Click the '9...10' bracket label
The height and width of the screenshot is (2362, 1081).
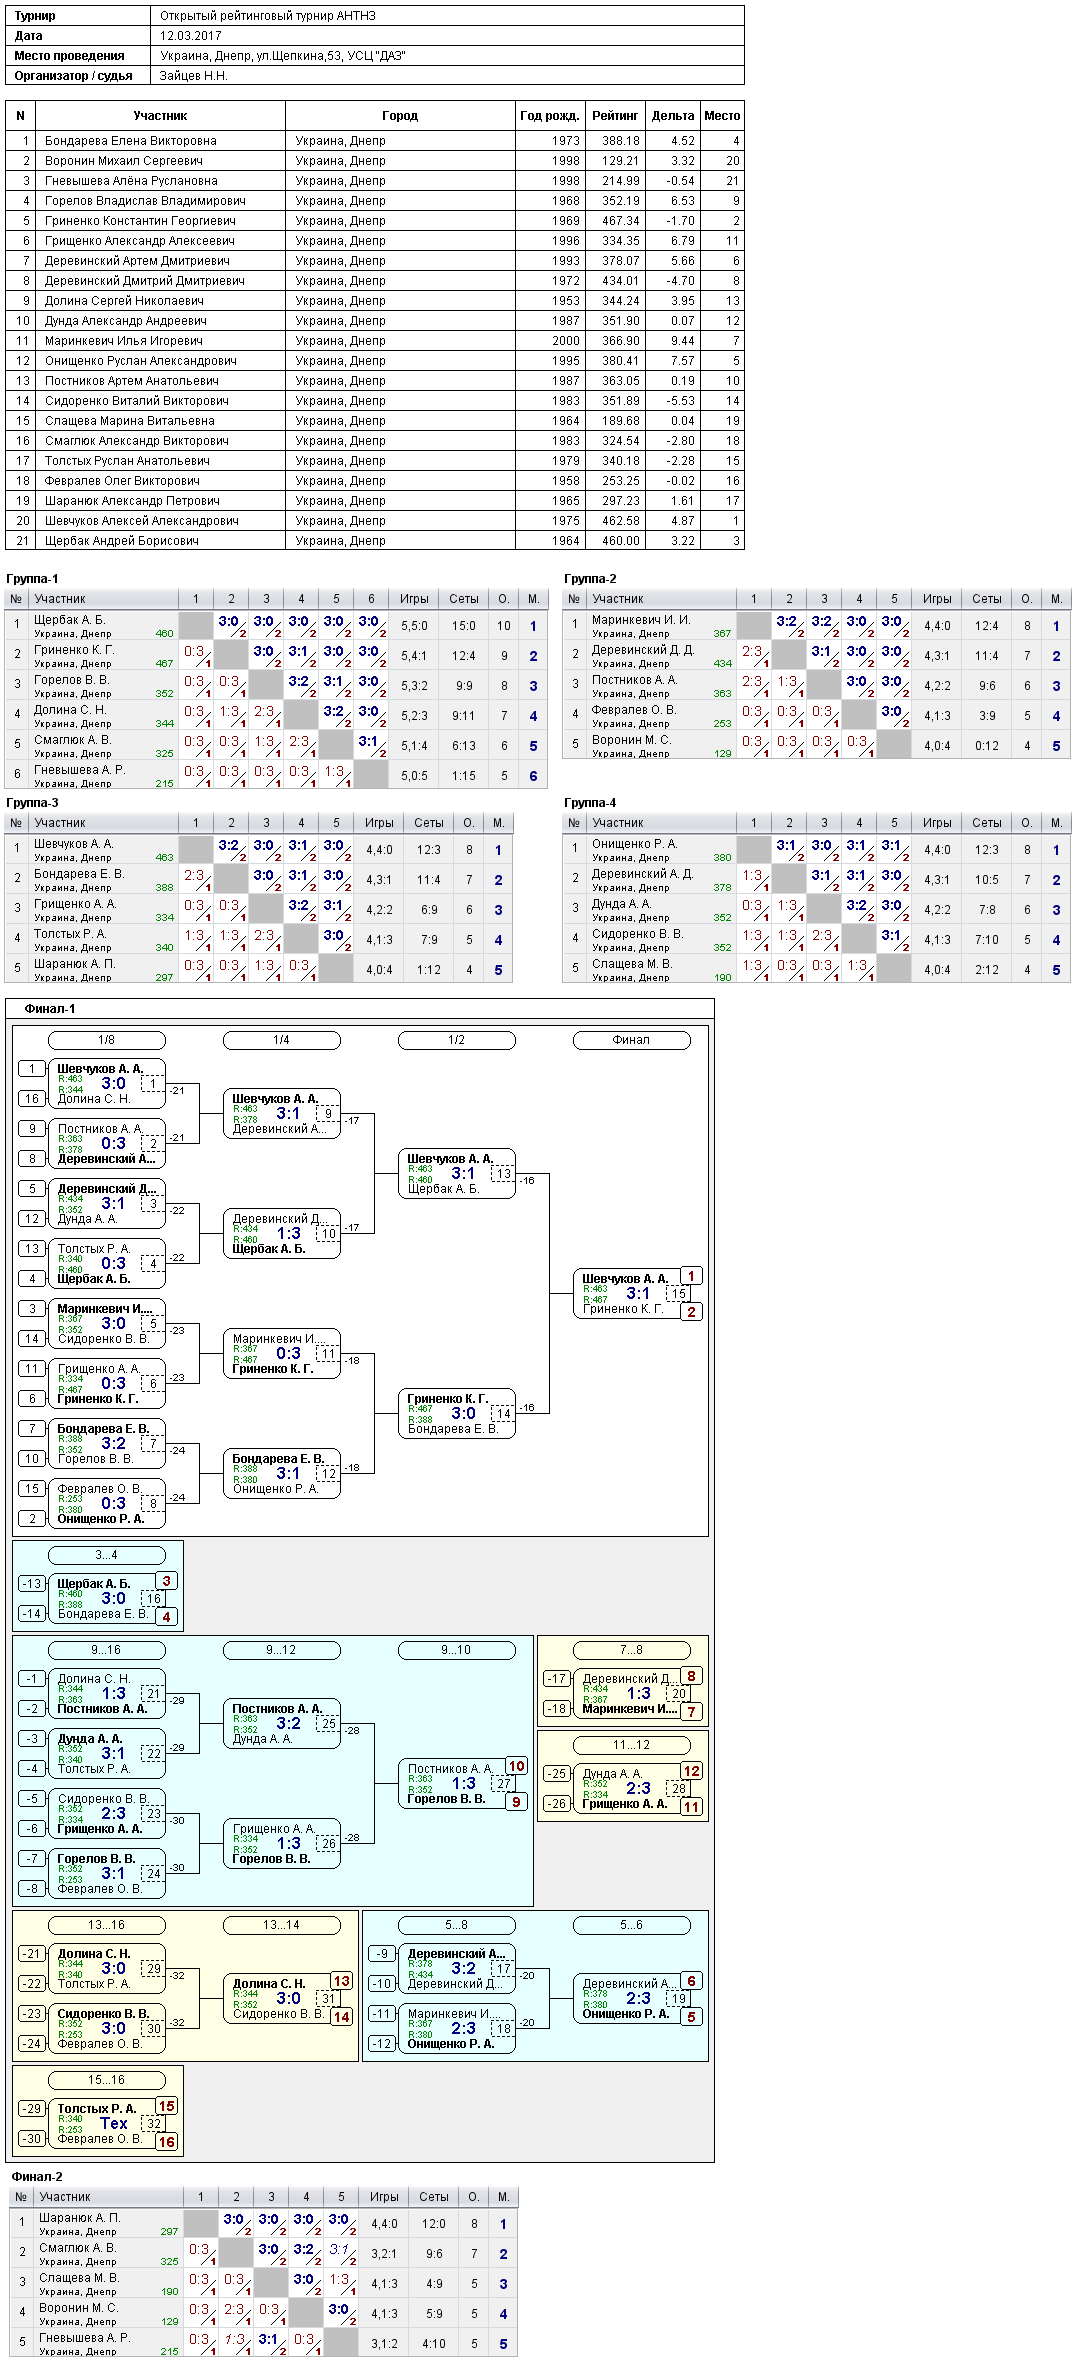coord(456,1650)
